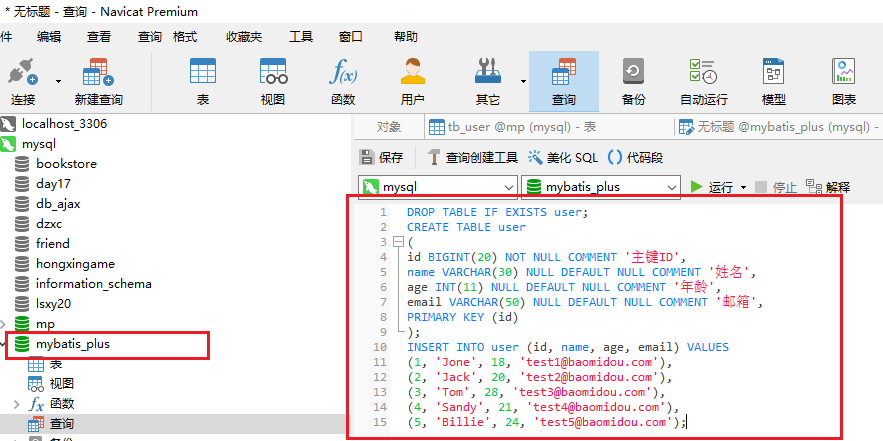Viewport: 883px width, 441px height.
Task: Open the 窗口 menu
Action: coord(351,37)
